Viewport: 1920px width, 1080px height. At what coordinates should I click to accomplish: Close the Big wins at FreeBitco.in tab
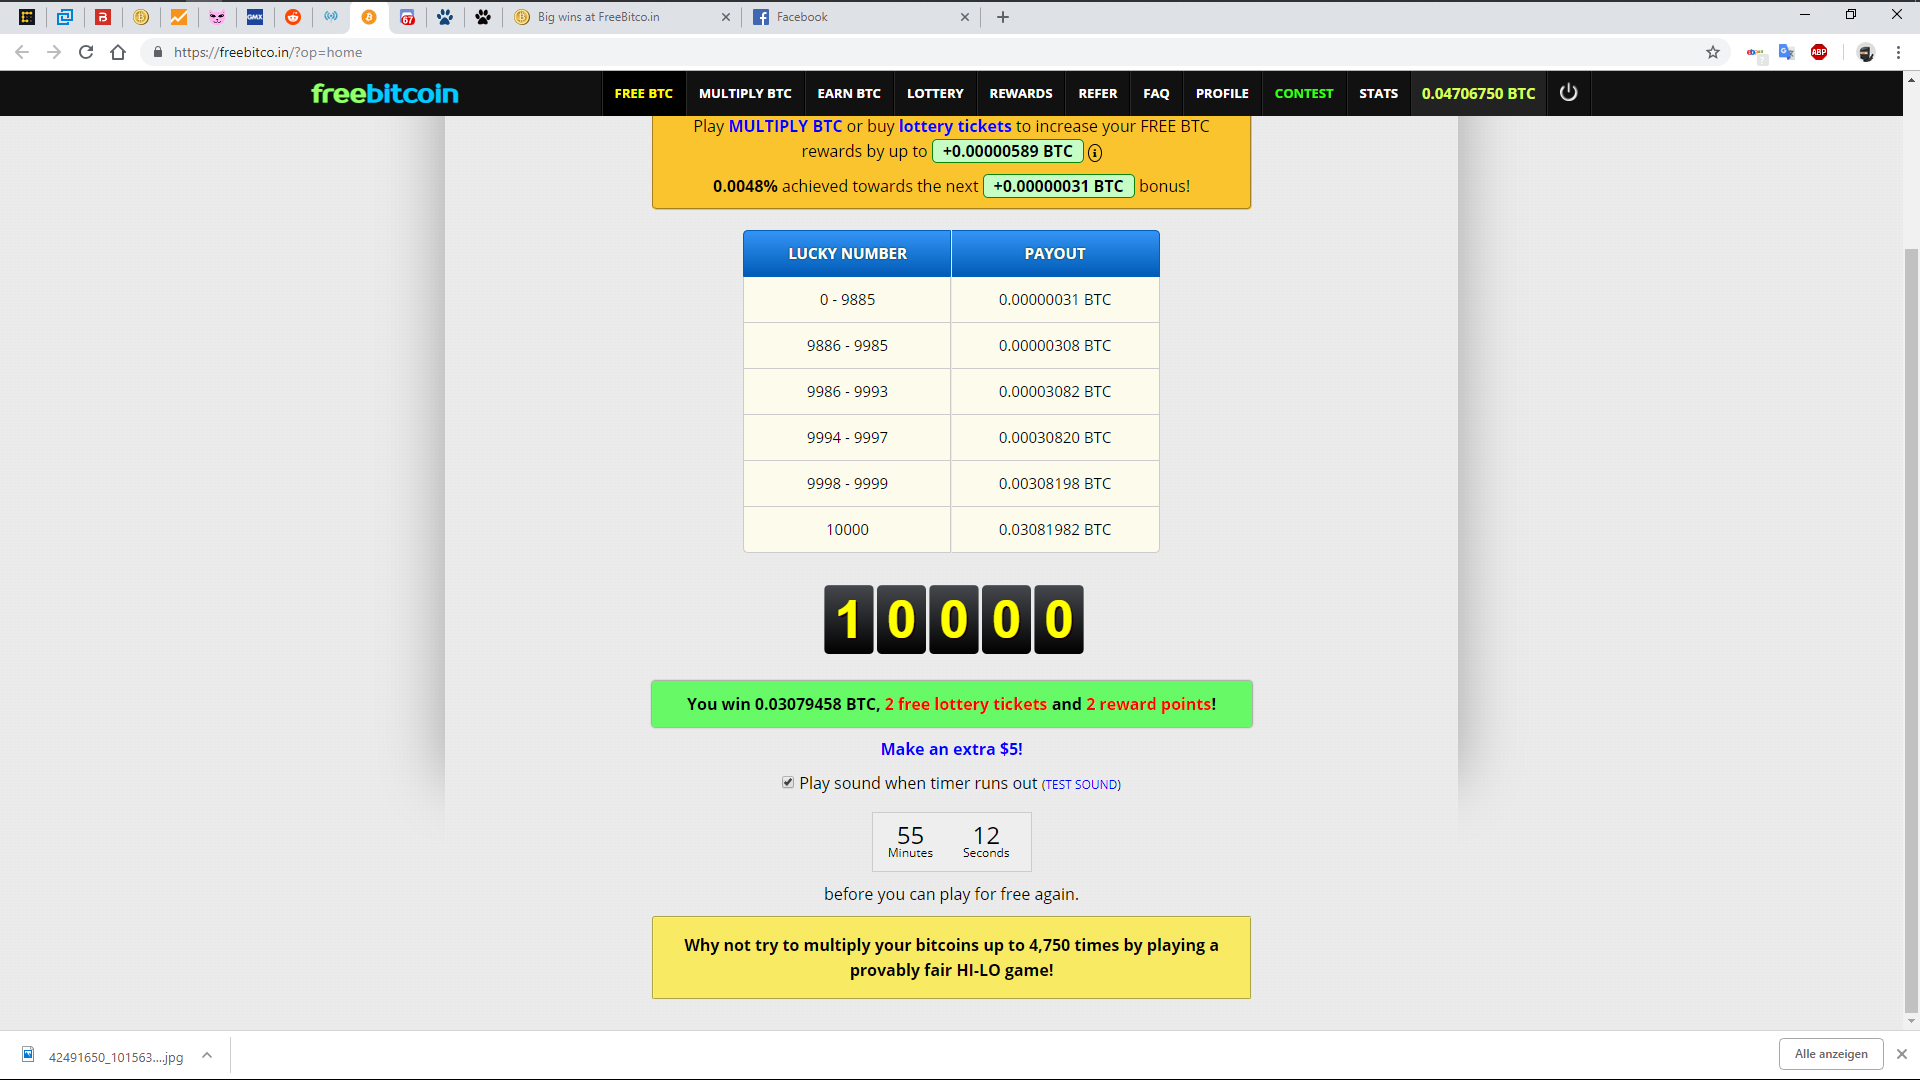pos(726,17)
